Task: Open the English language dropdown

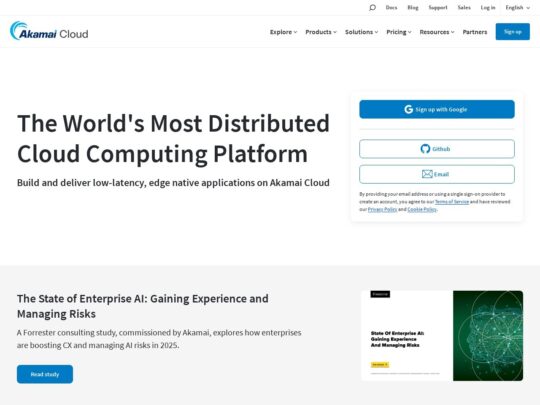Action: tap(518, 8)
